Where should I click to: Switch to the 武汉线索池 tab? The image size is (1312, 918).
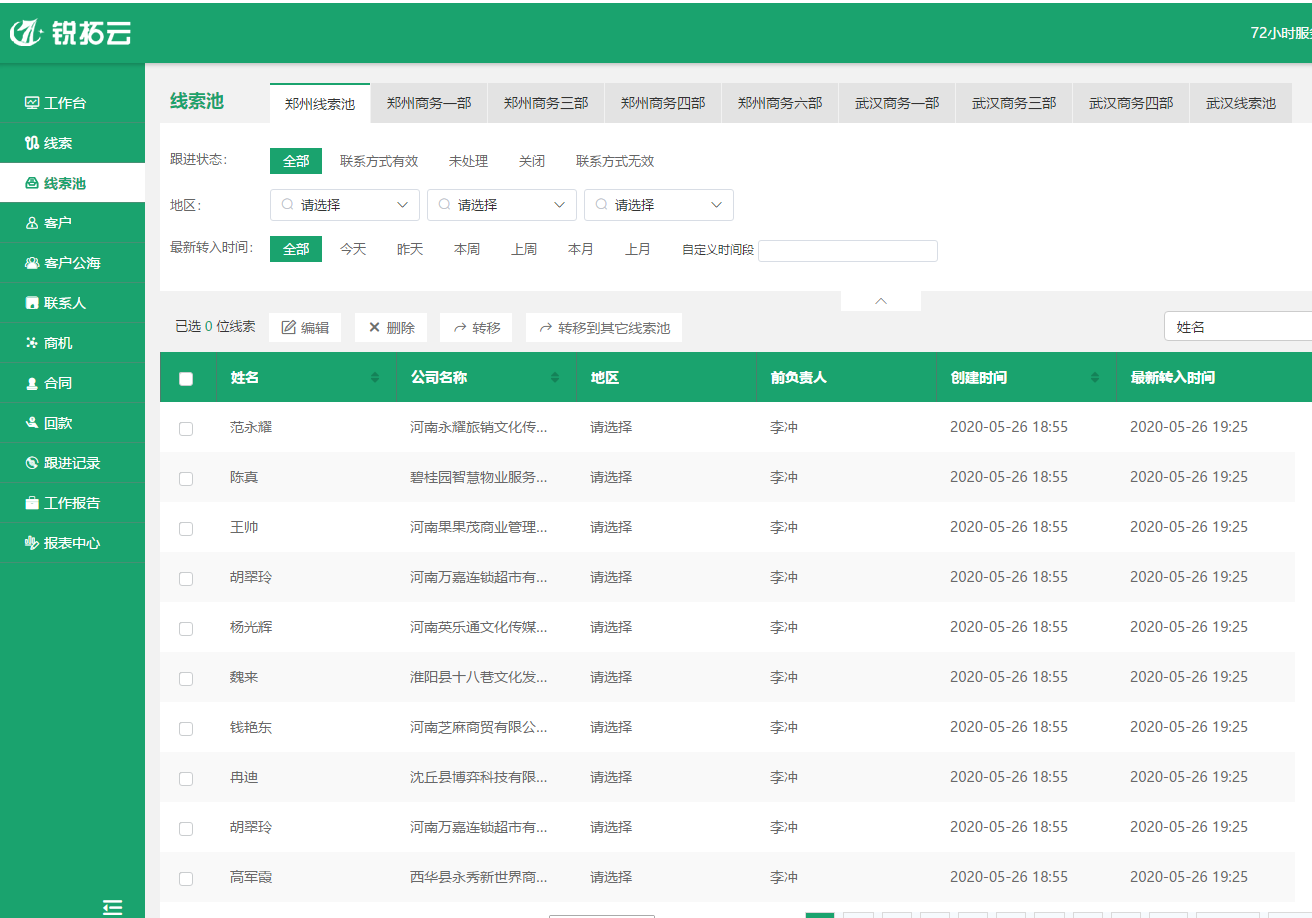tap(1241, 103)
